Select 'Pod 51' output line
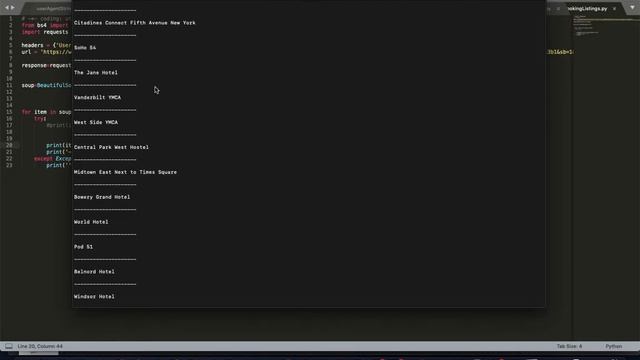The width and height of the screenshot is (640, 360). (83, 247)
